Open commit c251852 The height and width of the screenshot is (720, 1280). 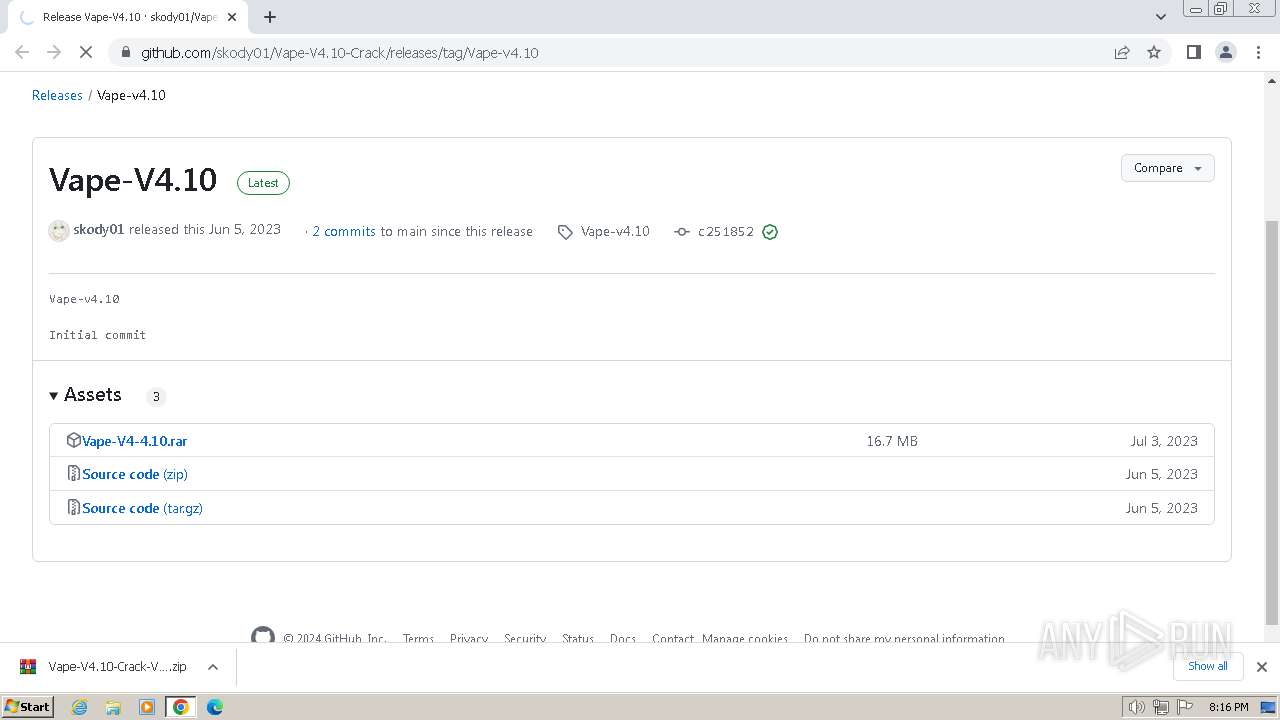coord(726,232)
